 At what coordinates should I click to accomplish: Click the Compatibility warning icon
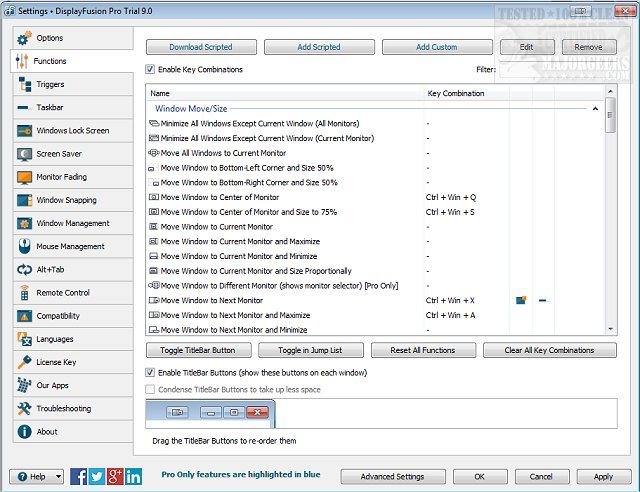tap(24, 316)
